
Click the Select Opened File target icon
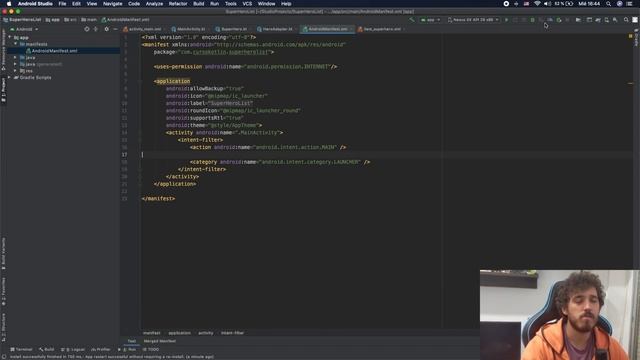tap(87, 29)
